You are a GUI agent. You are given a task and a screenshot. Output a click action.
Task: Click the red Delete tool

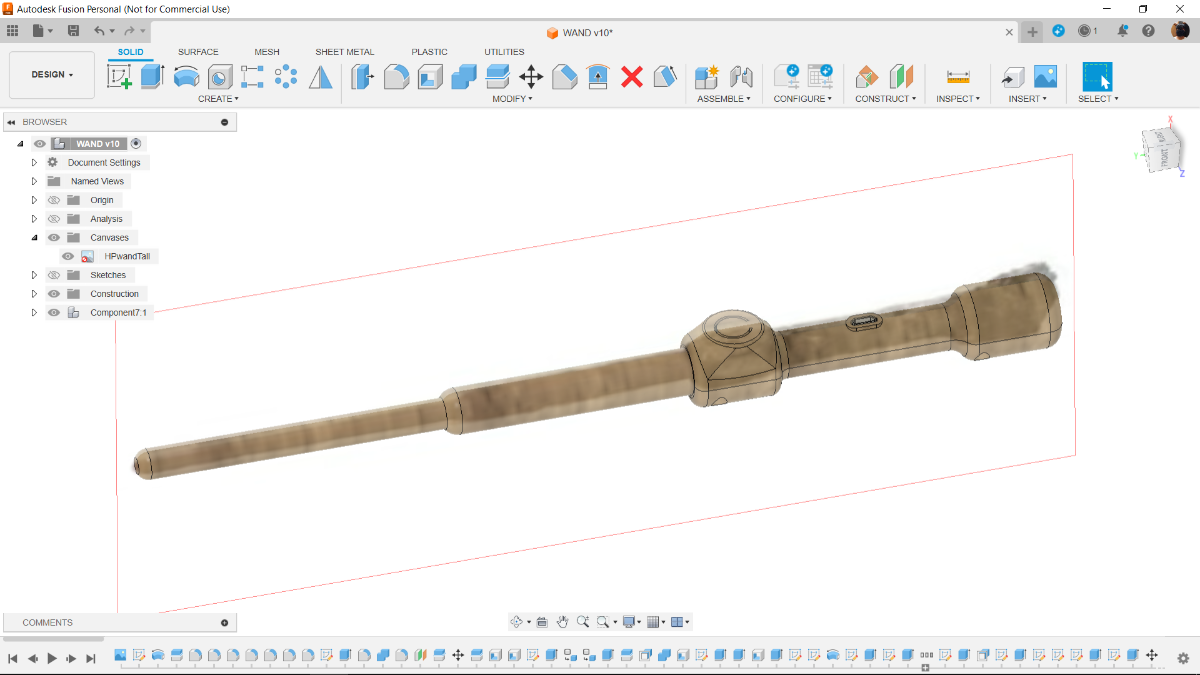click(632, 77)
